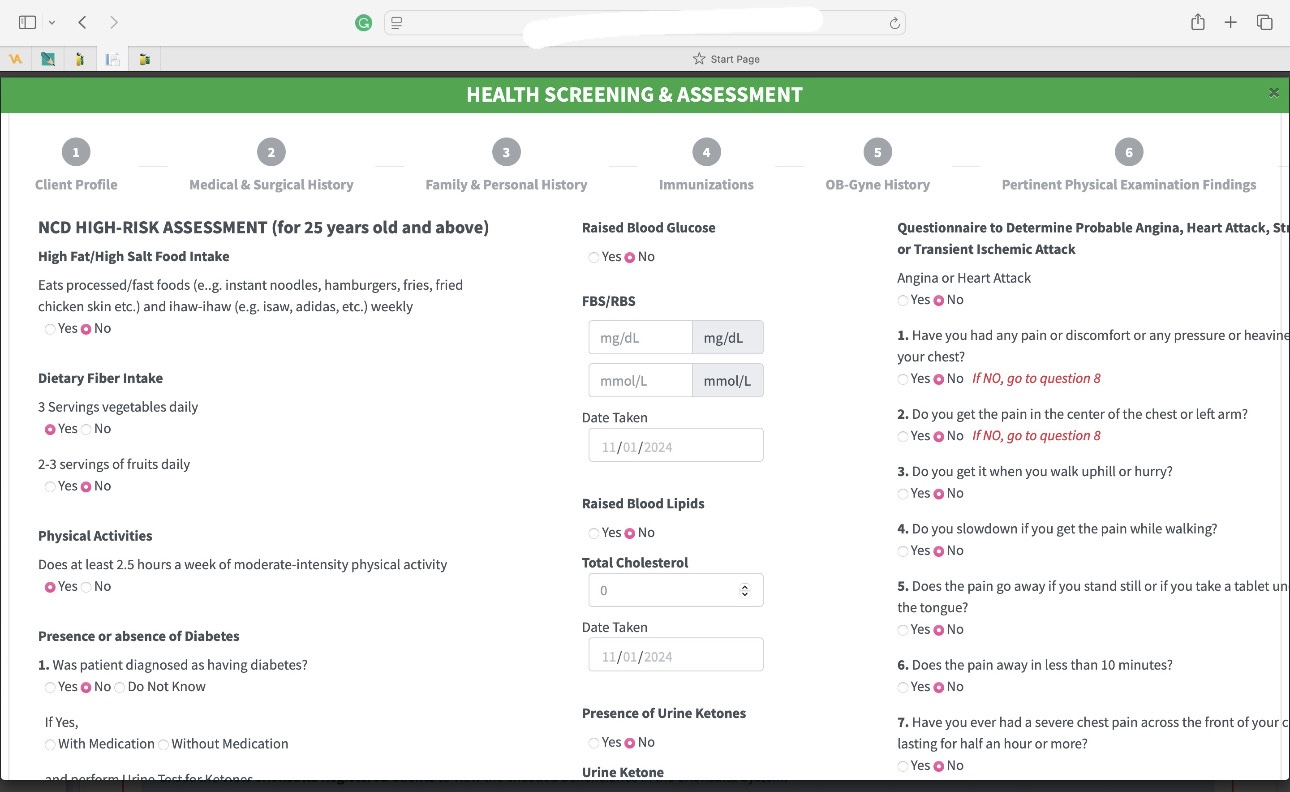Set Raised Blood Glucose to Yes

click(x=594, y=257)
